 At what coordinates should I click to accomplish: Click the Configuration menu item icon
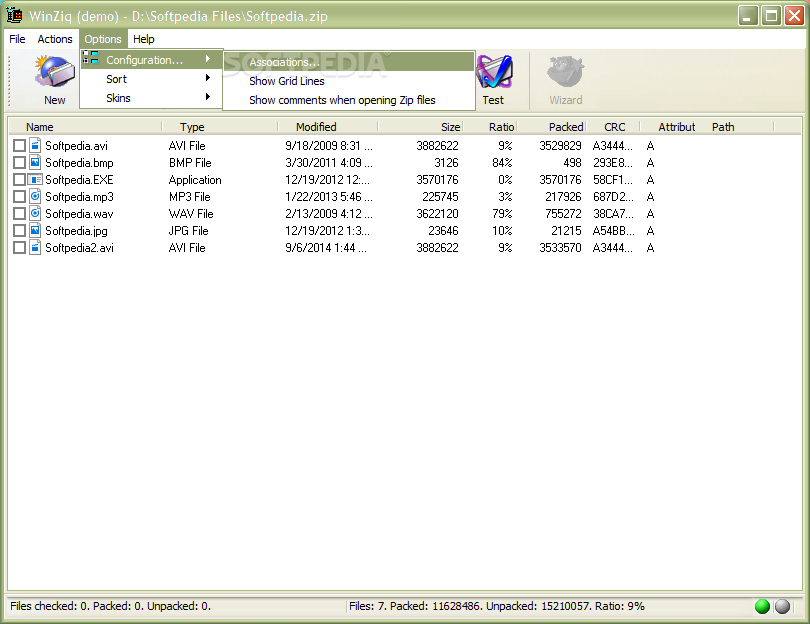91,58
